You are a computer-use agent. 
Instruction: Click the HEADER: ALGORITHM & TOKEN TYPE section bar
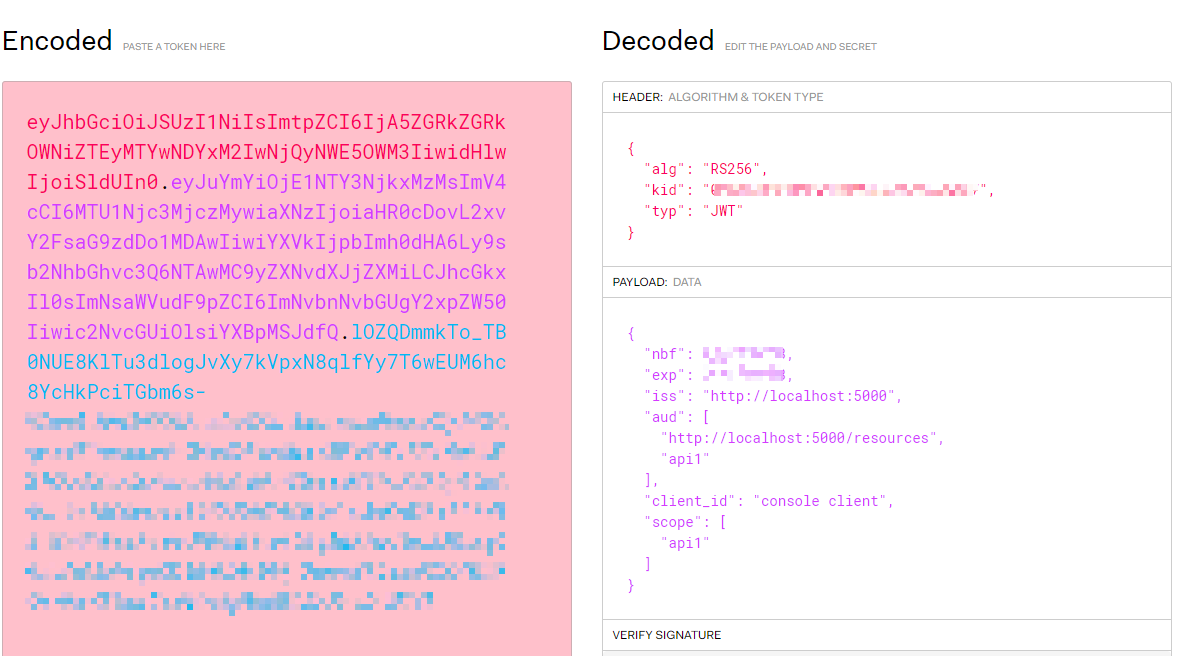[888, 97]
